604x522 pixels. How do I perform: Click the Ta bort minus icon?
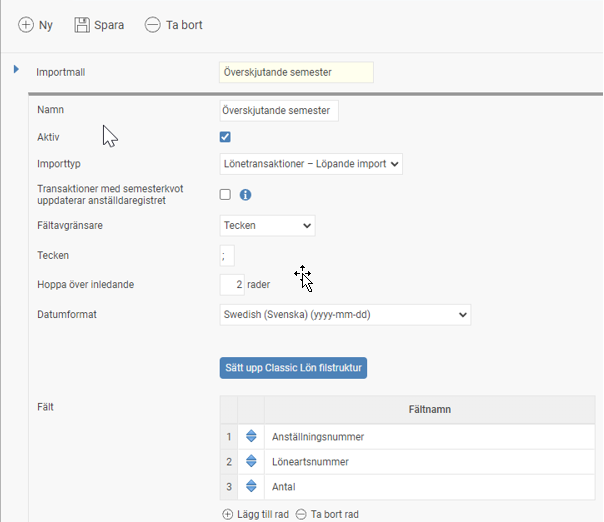click(x=152, y=25)
